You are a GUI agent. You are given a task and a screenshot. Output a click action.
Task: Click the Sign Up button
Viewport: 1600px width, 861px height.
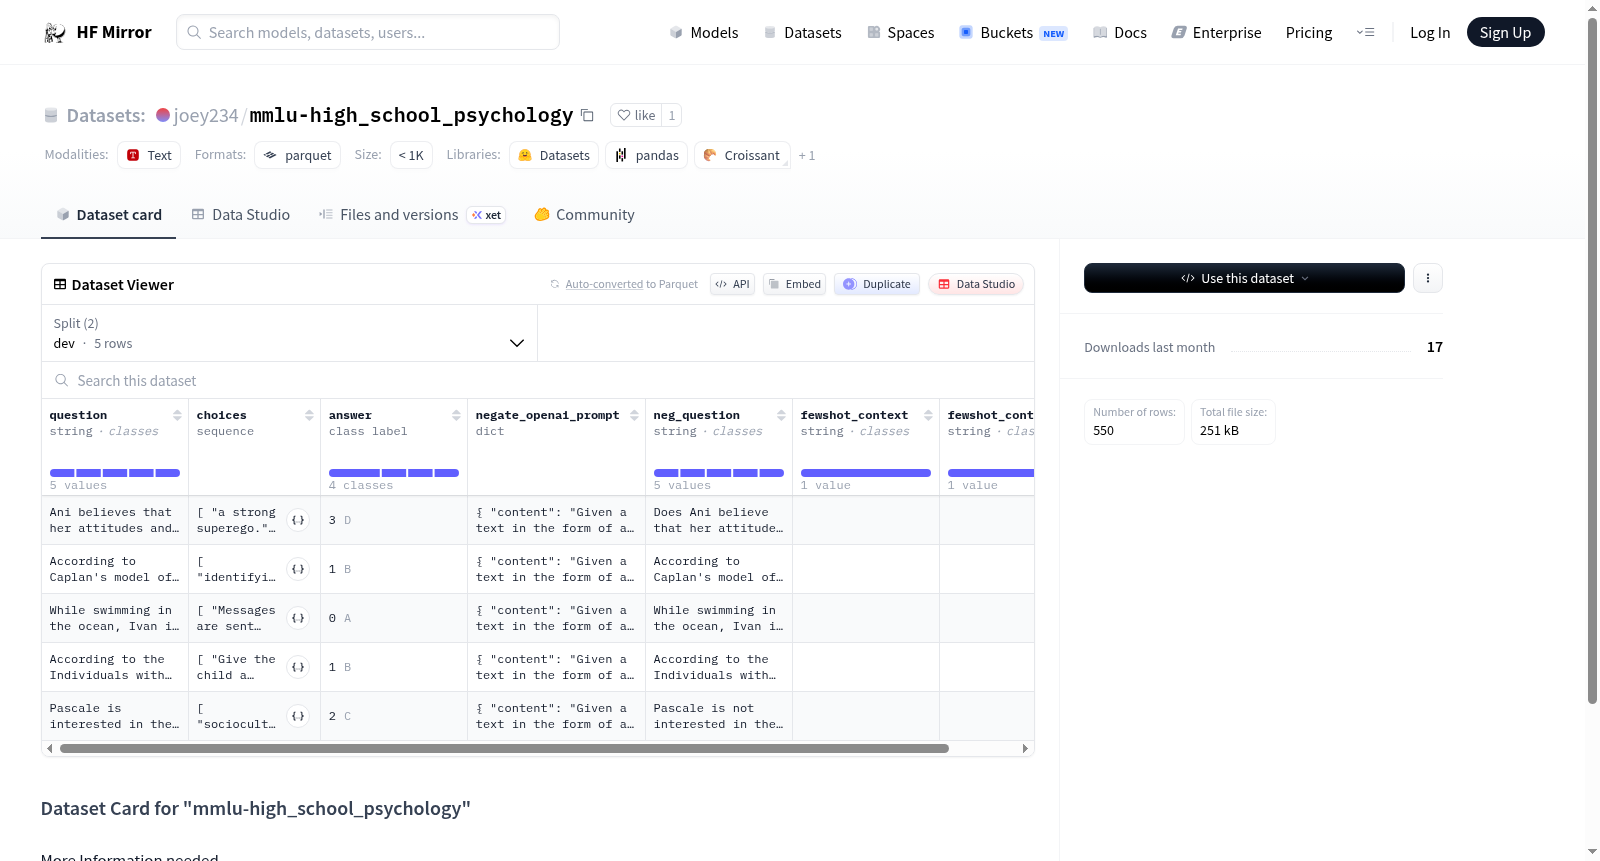pos(1505,33)
